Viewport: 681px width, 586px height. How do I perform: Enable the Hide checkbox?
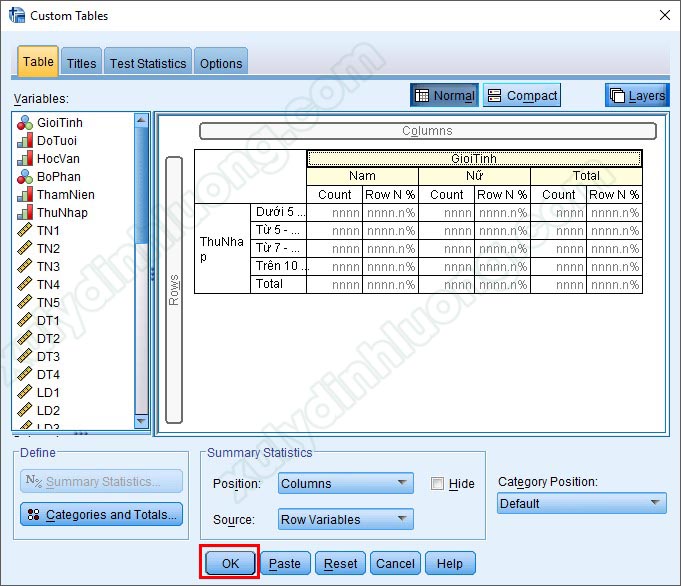coord(437,484)
